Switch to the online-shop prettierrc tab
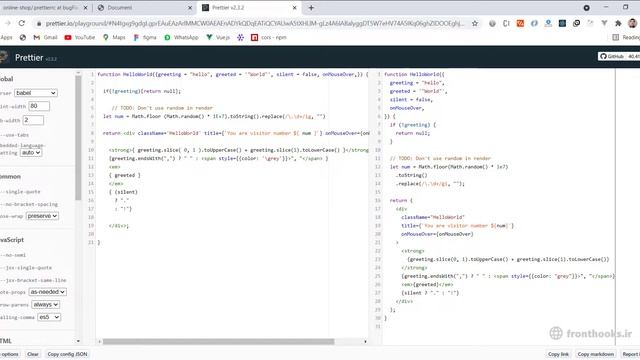This screenshot has width=640, height=360. coord(41,8)
